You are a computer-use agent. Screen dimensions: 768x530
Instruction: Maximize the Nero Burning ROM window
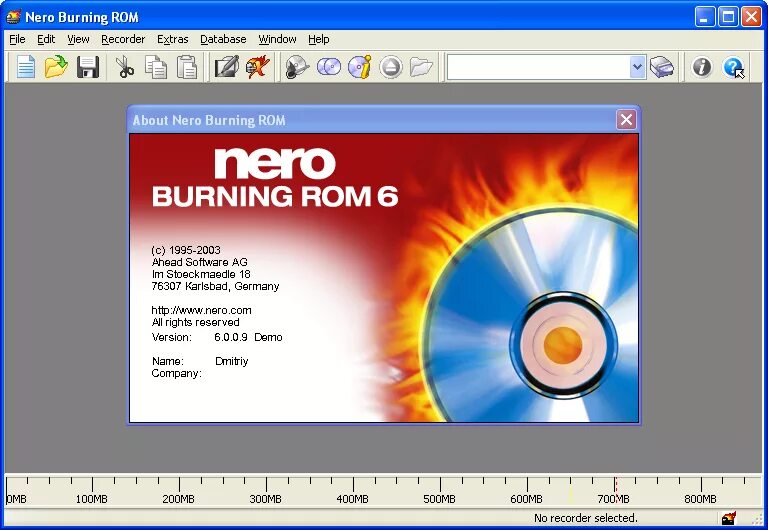(x=728, y=17)
